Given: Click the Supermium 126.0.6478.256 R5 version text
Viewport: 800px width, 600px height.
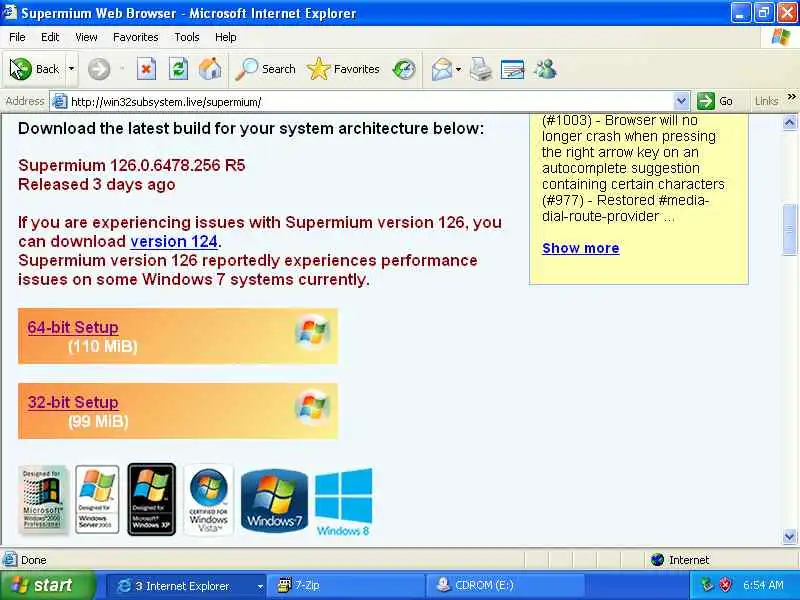Looking at the screenshot, I should (x=132, y=165).
